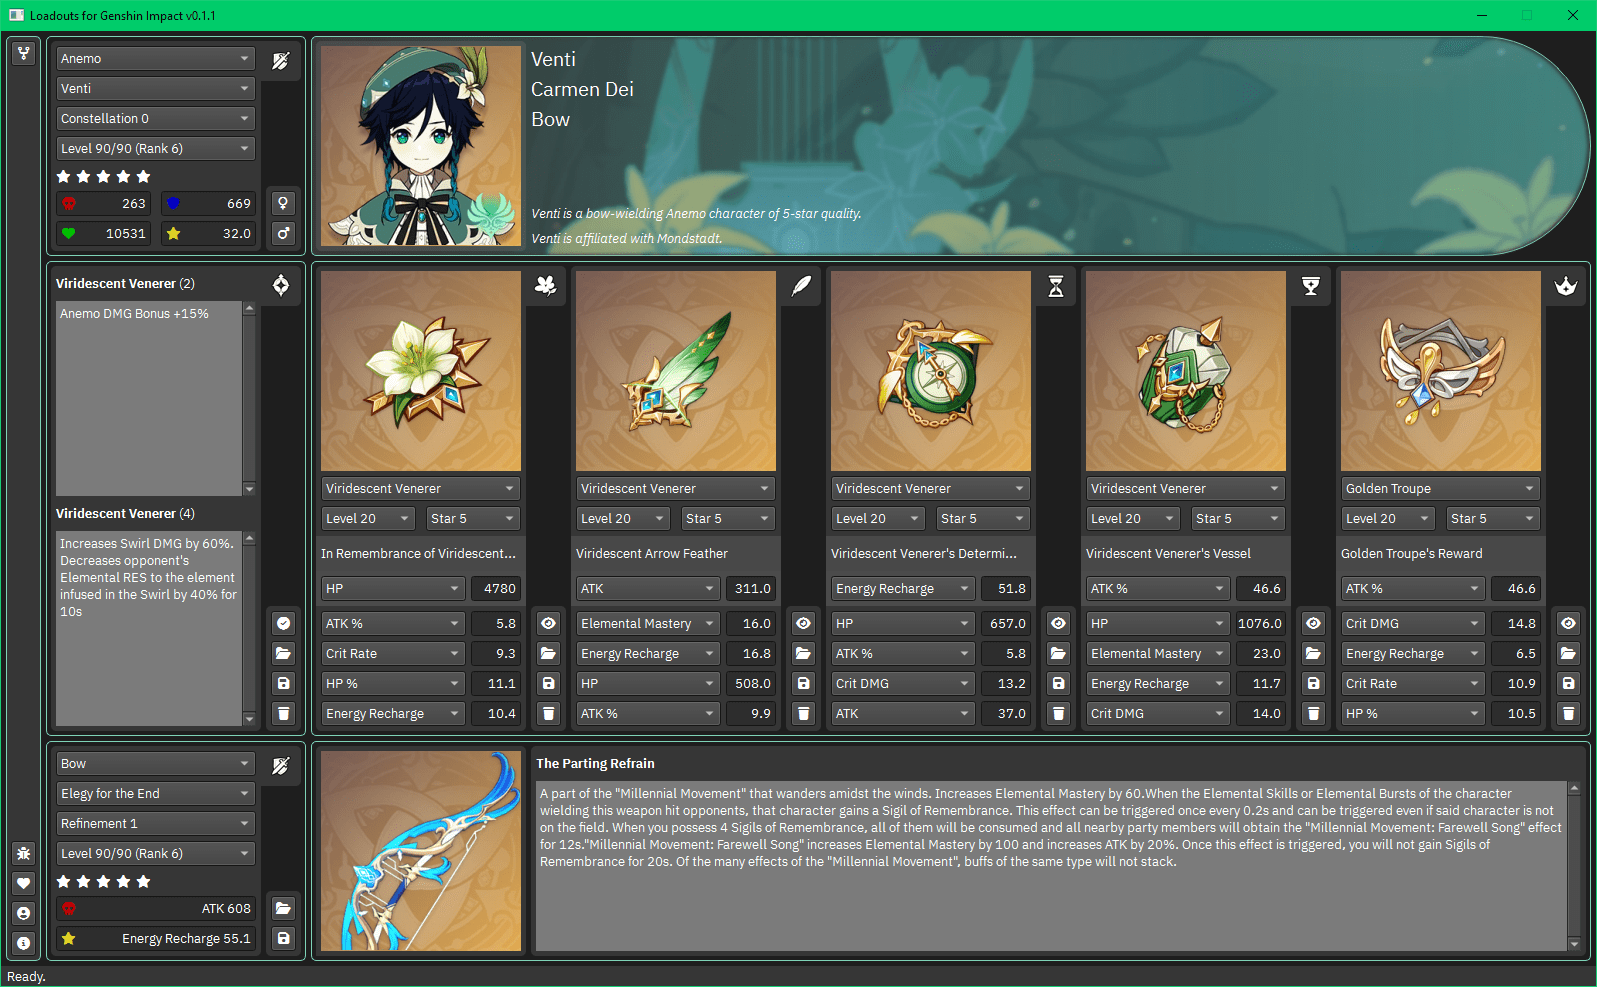Click the Elegy for the End bow image
Image resolution: width=1597 pixels, height=987 pixels.
point(421,851)
